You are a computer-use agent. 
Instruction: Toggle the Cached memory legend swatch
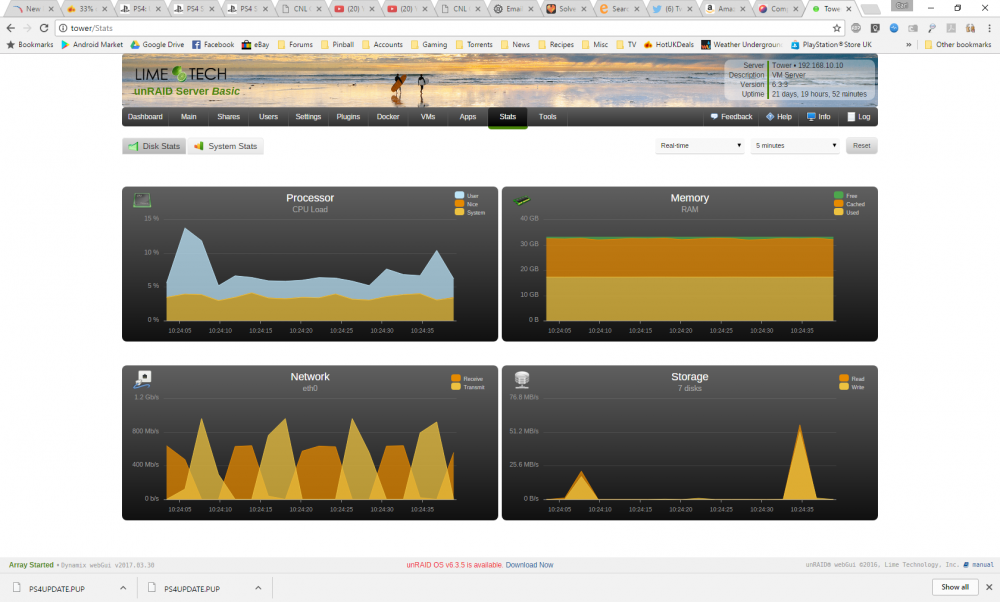point(839,203)
